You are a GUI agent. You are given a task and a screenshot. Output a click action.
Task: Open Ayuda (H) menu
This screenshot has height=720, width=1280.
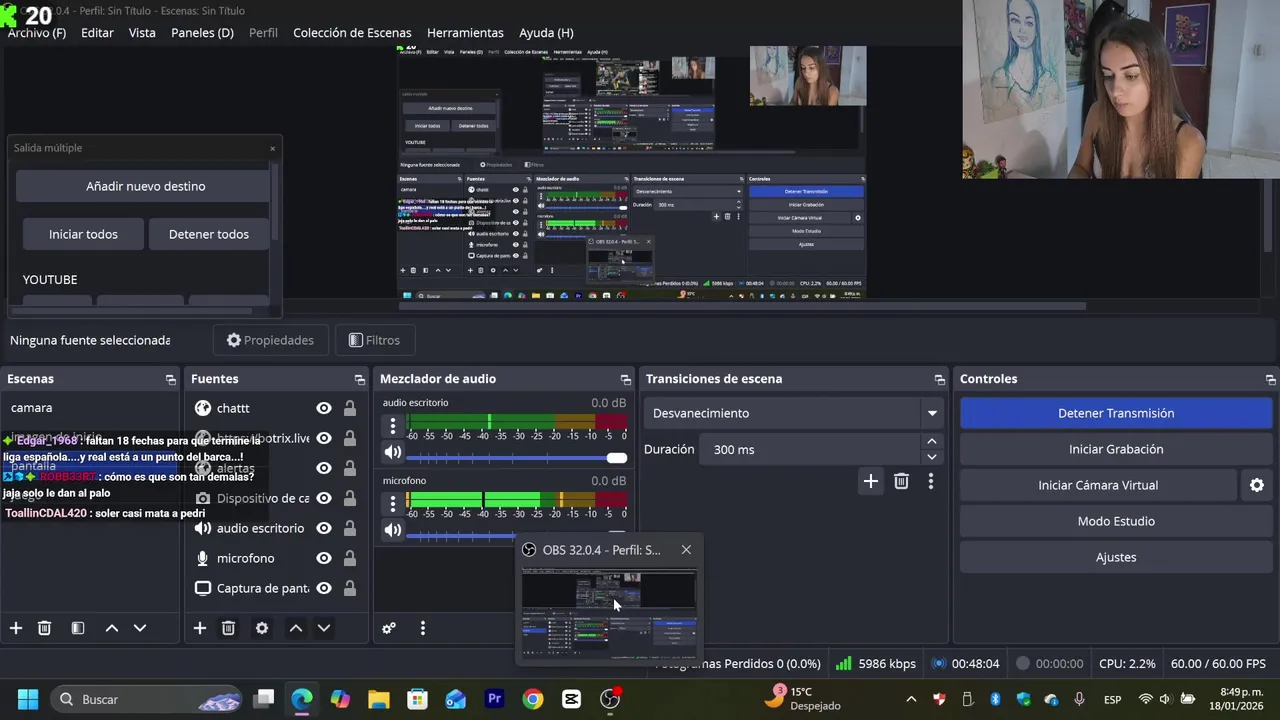546,32
